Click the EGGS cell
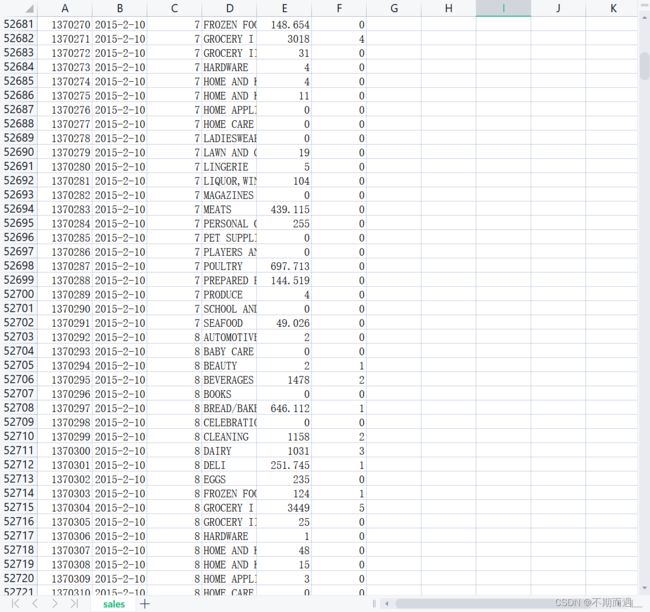Viewport: 650px width, 612px height. [229, 479]
